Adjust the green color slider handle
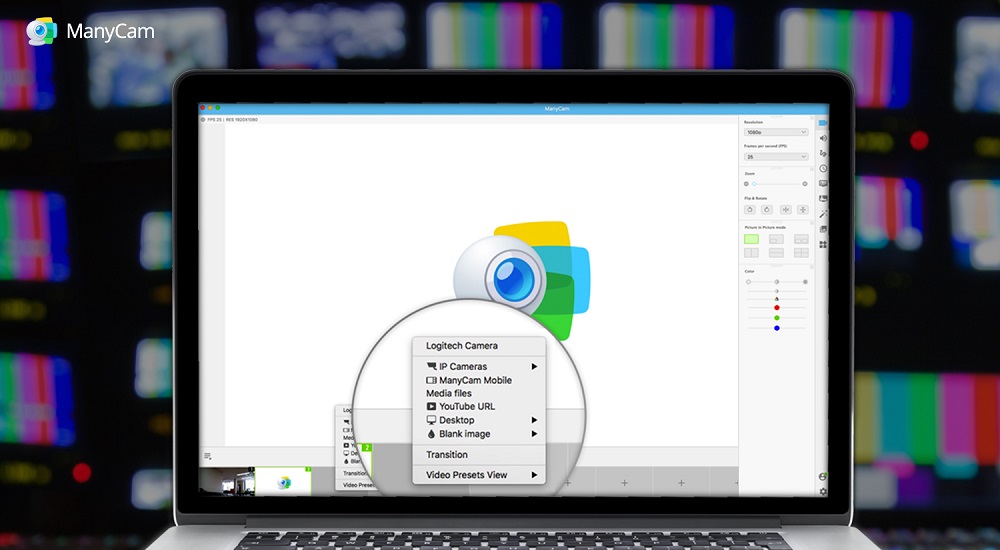The height and width of the screenshot is (550, 1000). tap(777, 318)
